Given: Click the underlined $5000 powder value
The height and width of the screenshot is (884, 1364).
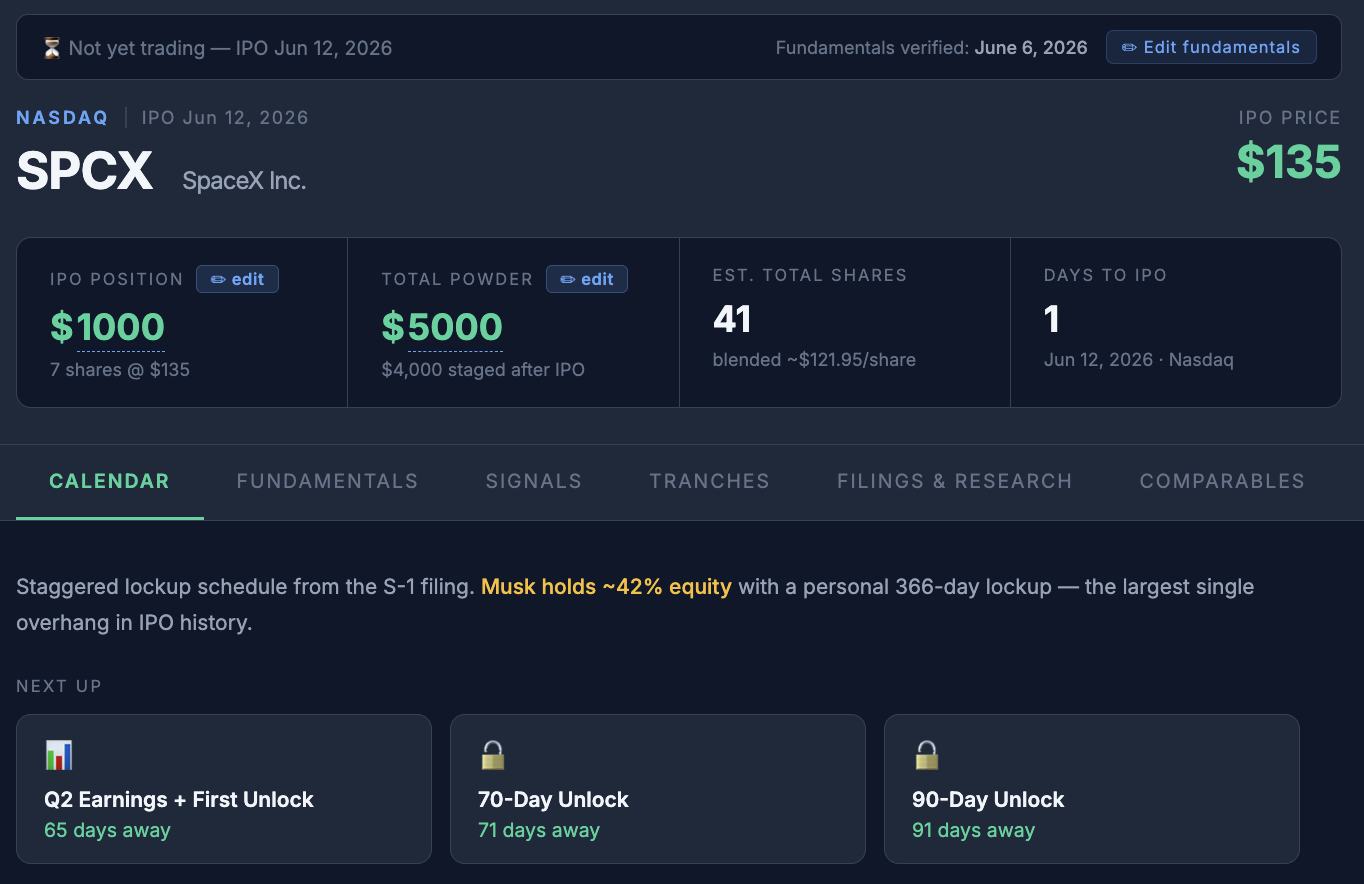Looking at the screenshot, I should pyautogui.click(x=442, y=327).
